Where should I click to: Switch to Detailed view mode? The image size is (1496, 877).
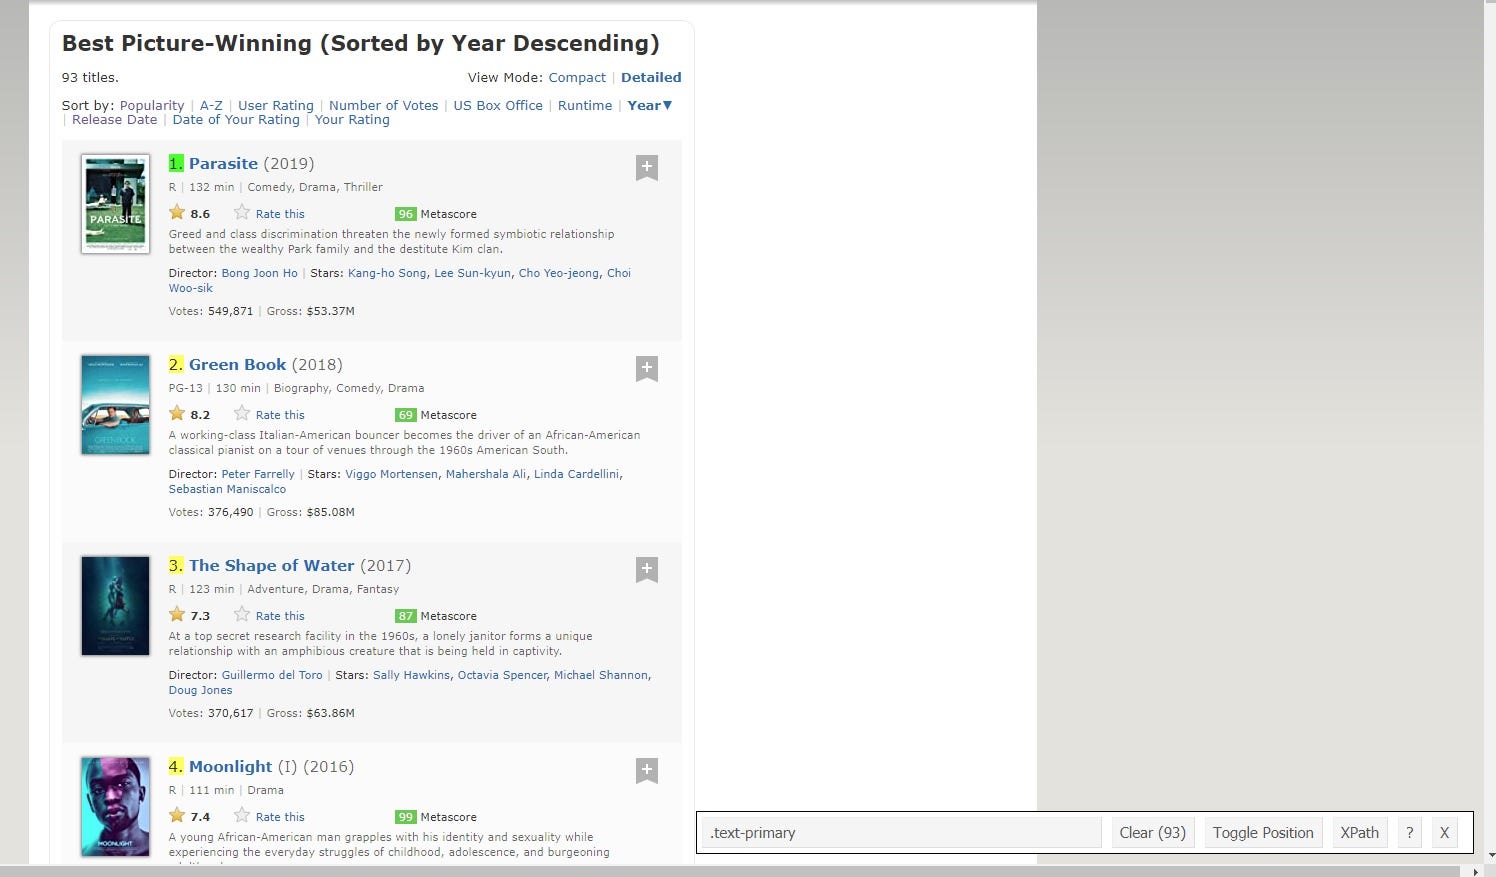(651, 77)
